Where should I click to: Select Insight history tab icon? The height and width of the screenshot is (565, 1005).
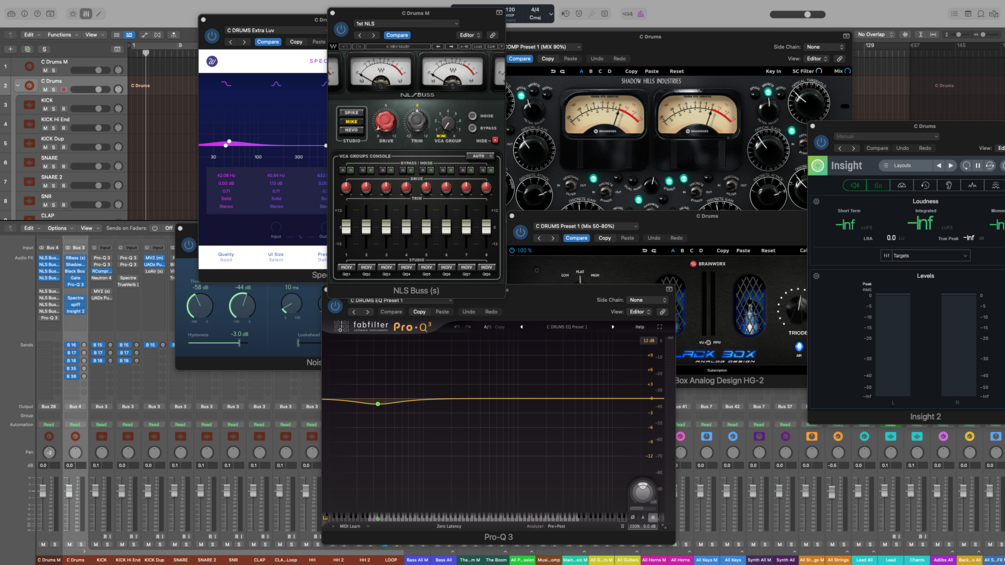pos(925,185)
